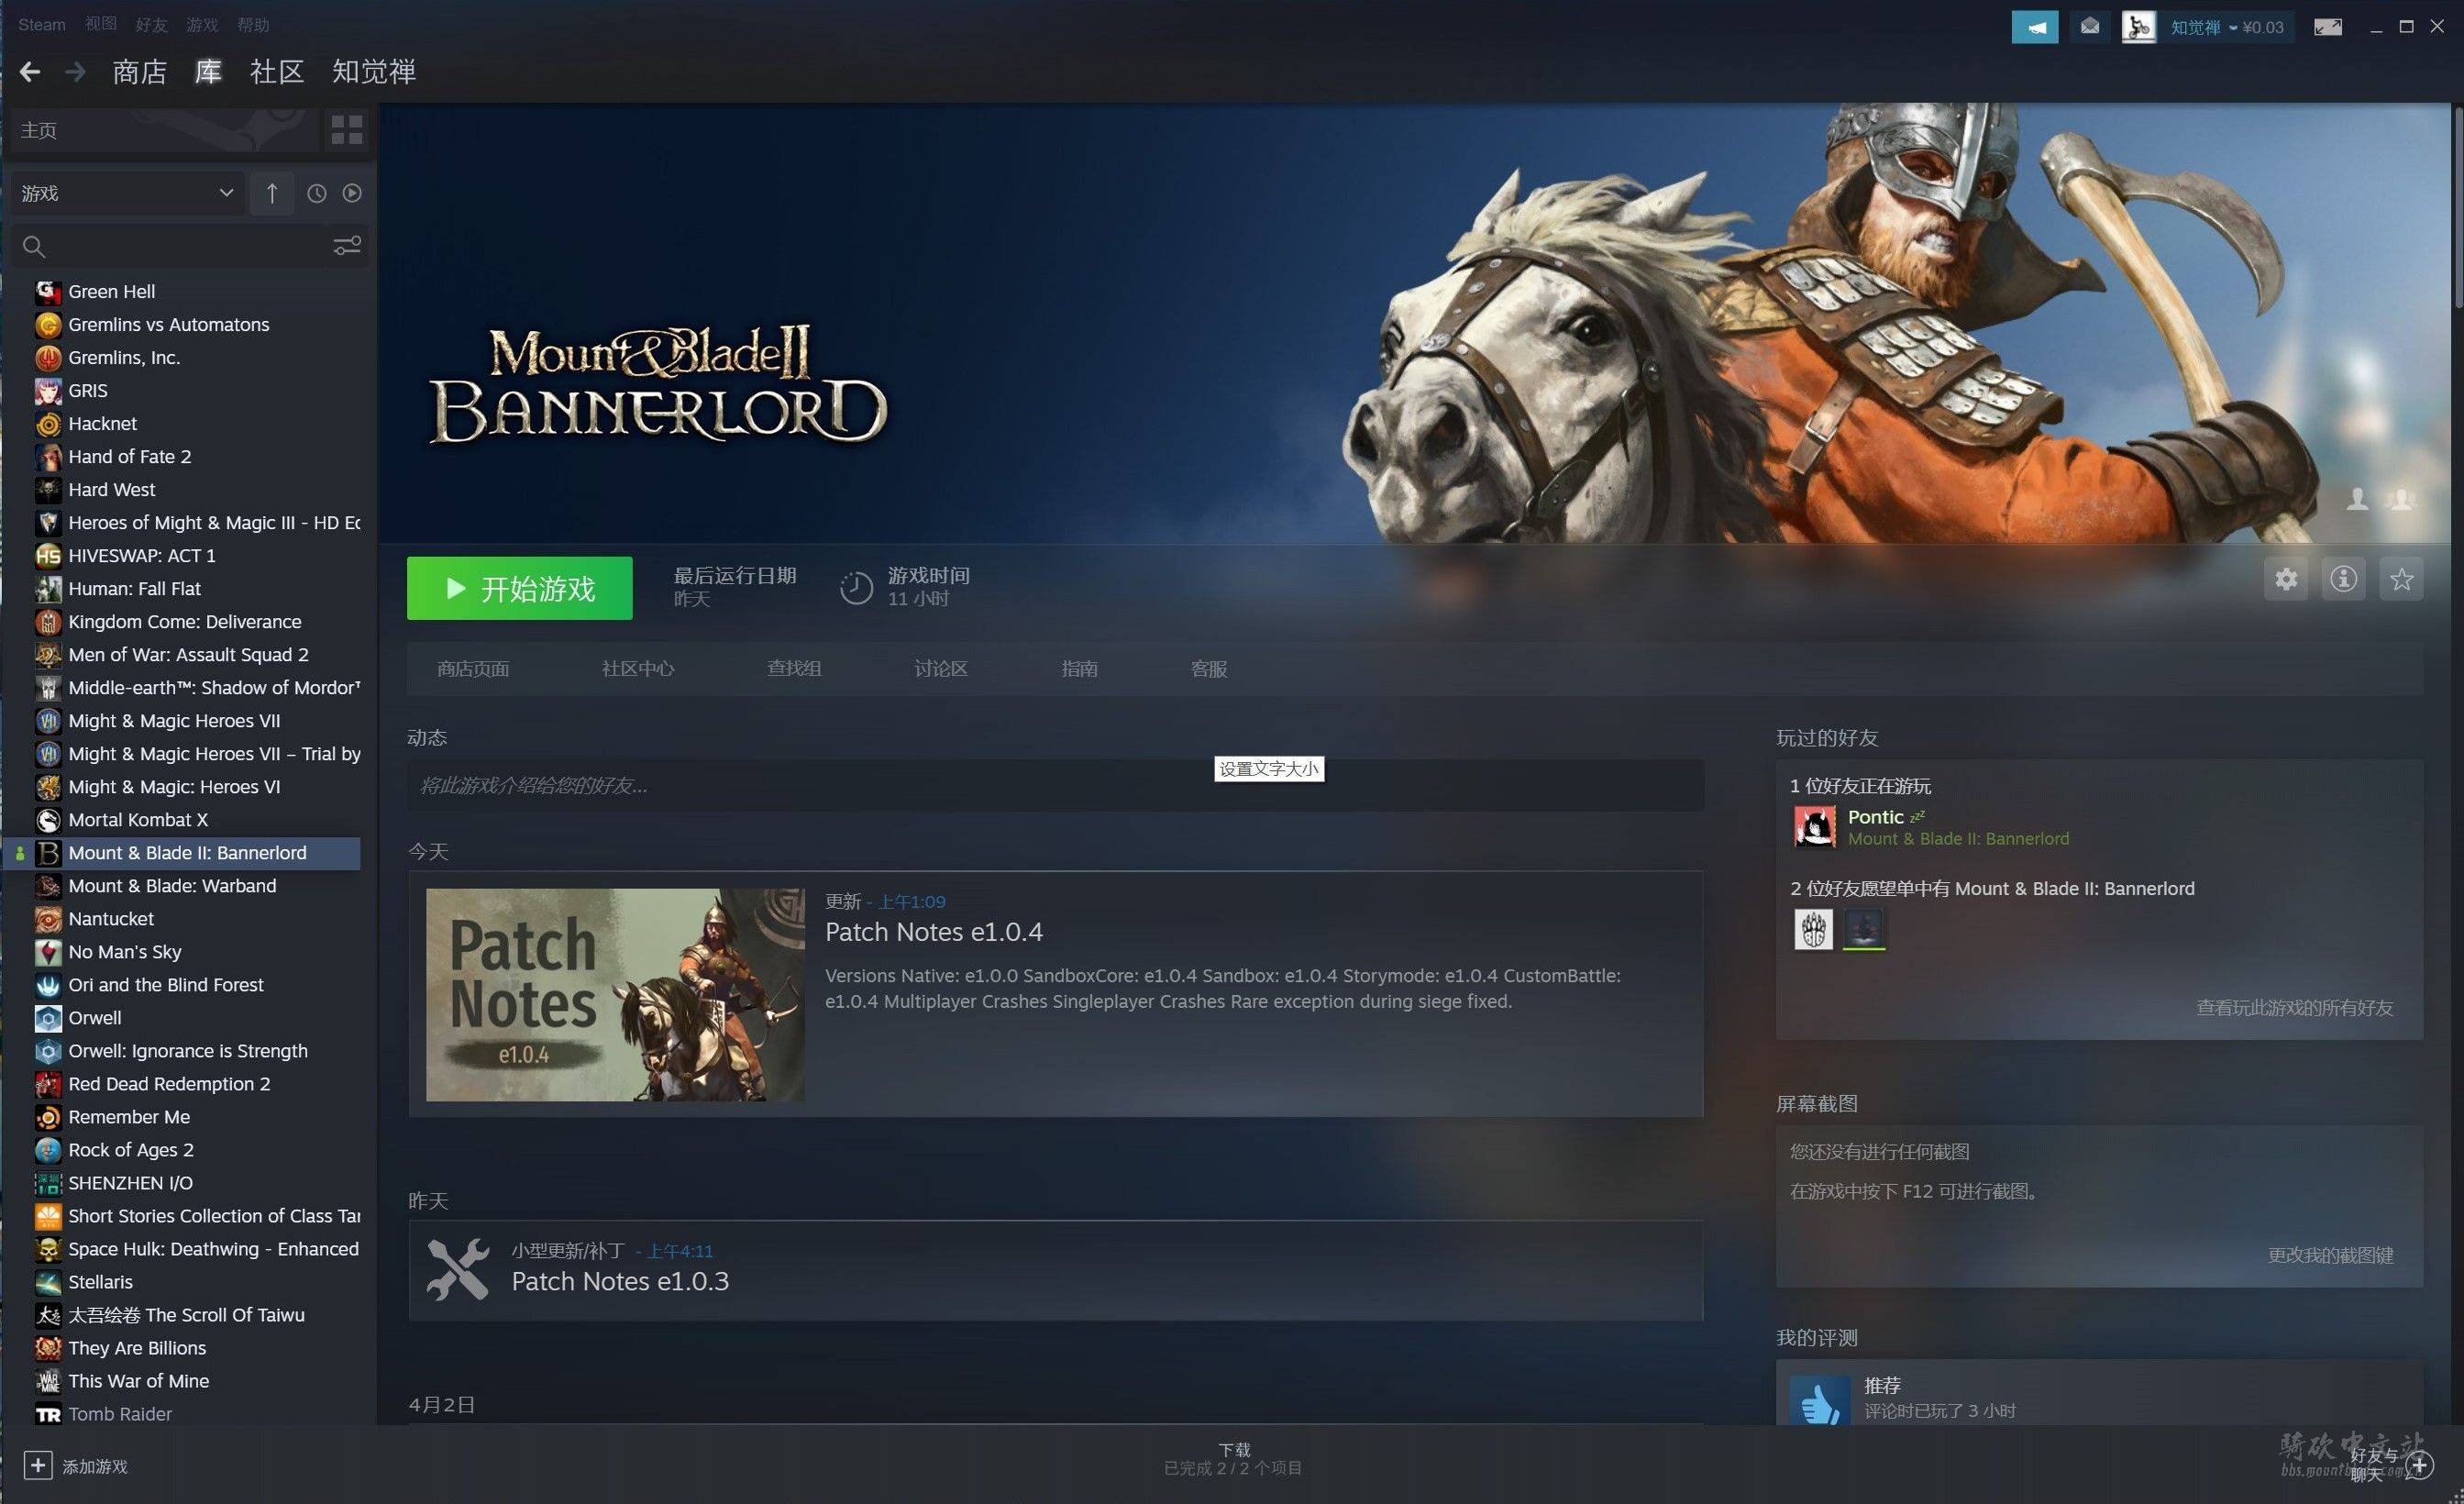Open Patch Notes e1.0.4 headline
This screenshot has width=2464, height=1504.
(934, 932)
